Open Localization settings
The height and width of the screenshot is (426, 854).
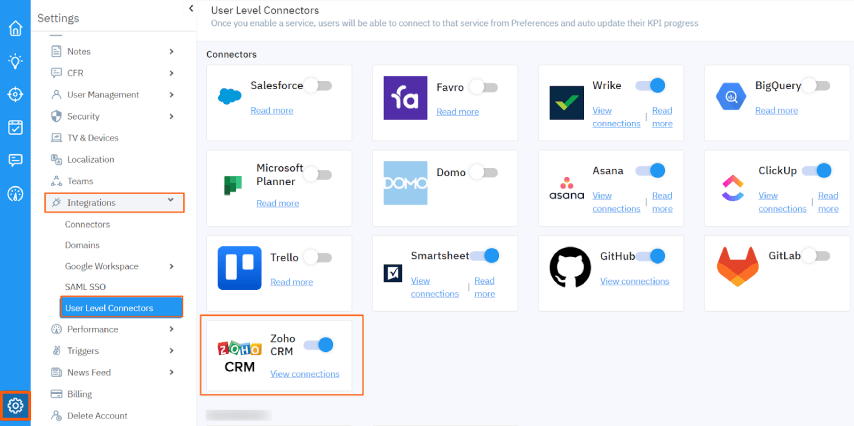coord(90,160)
